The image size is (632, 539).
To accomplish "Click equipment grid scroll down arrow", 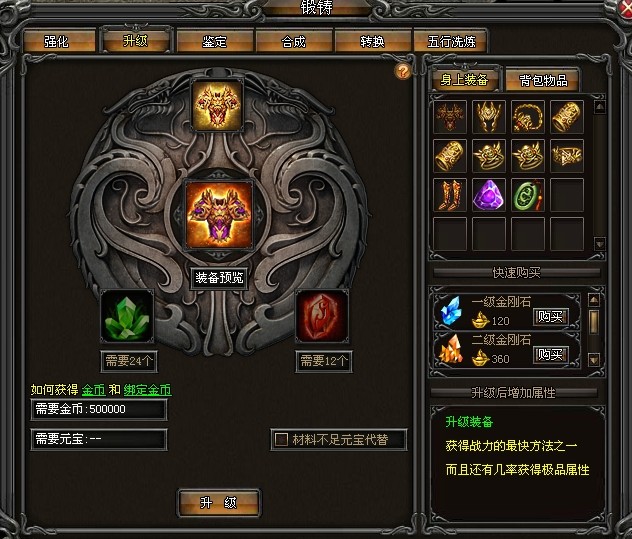I will pyautogui.click(x=600, y=243).
